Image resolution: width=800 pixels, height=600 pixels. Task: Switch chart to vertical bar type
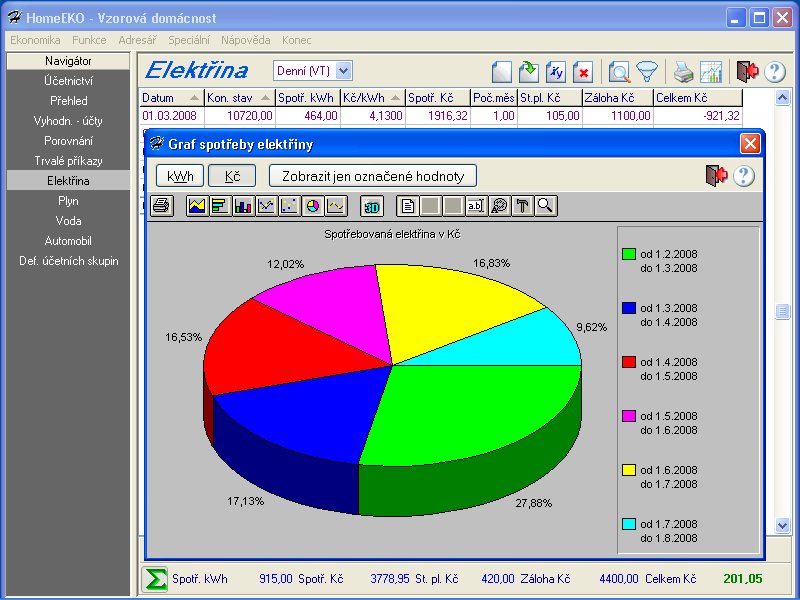tap(243, 206)
